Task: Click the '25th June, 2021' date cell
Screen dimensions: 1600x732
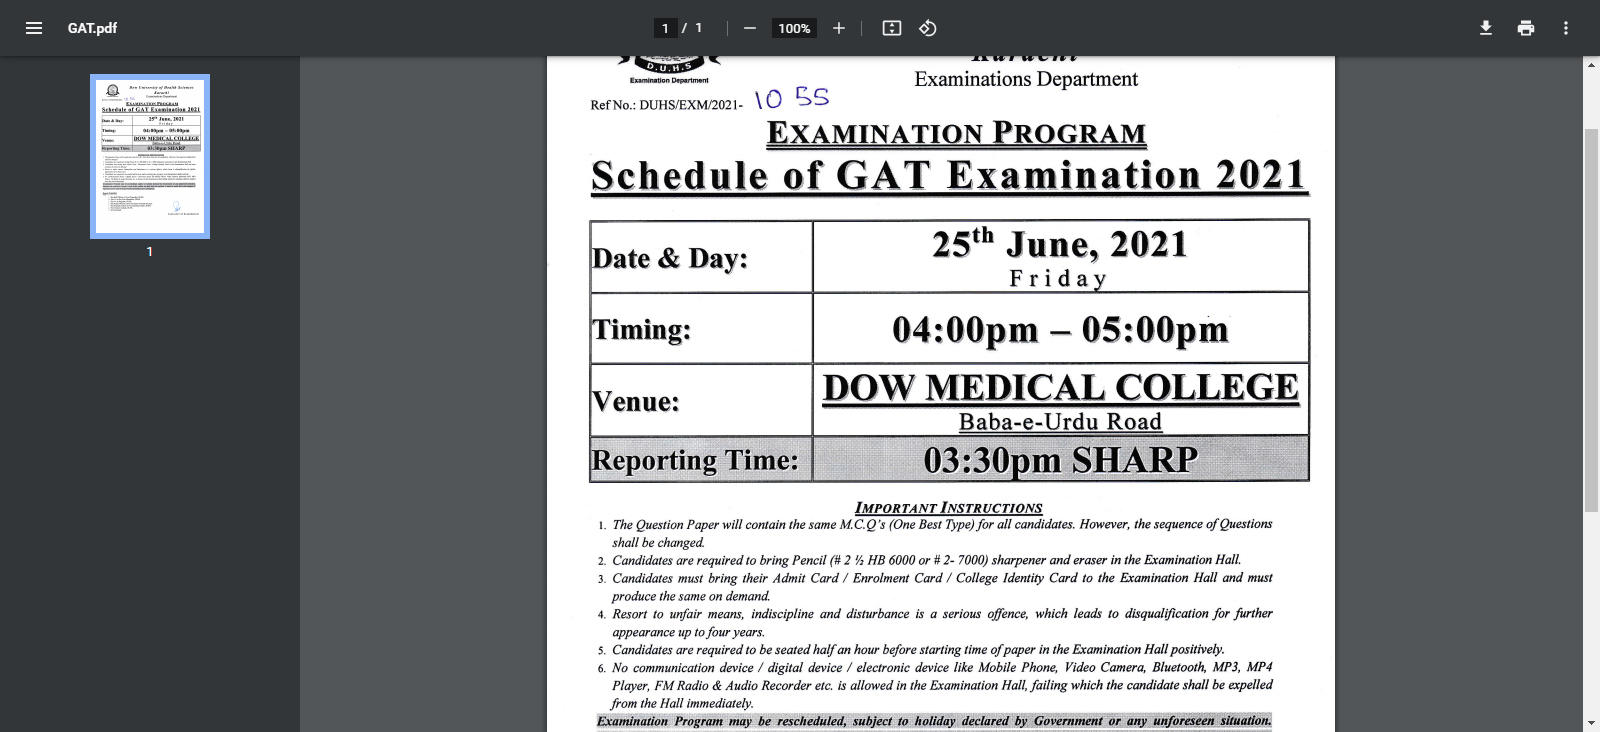Action: pos(1060,257)
